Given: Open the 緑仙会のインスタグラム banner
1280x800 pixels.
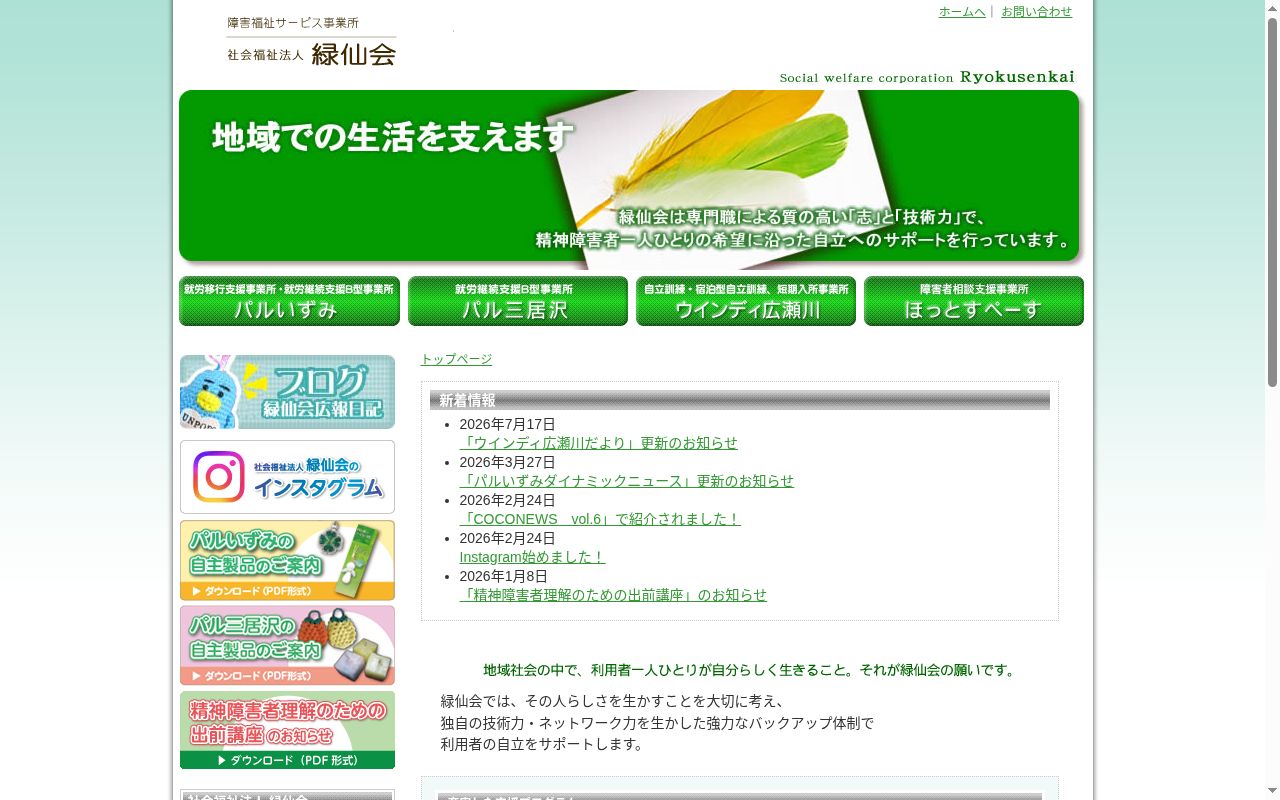Looking at the screenshot, I should [287, 477].
